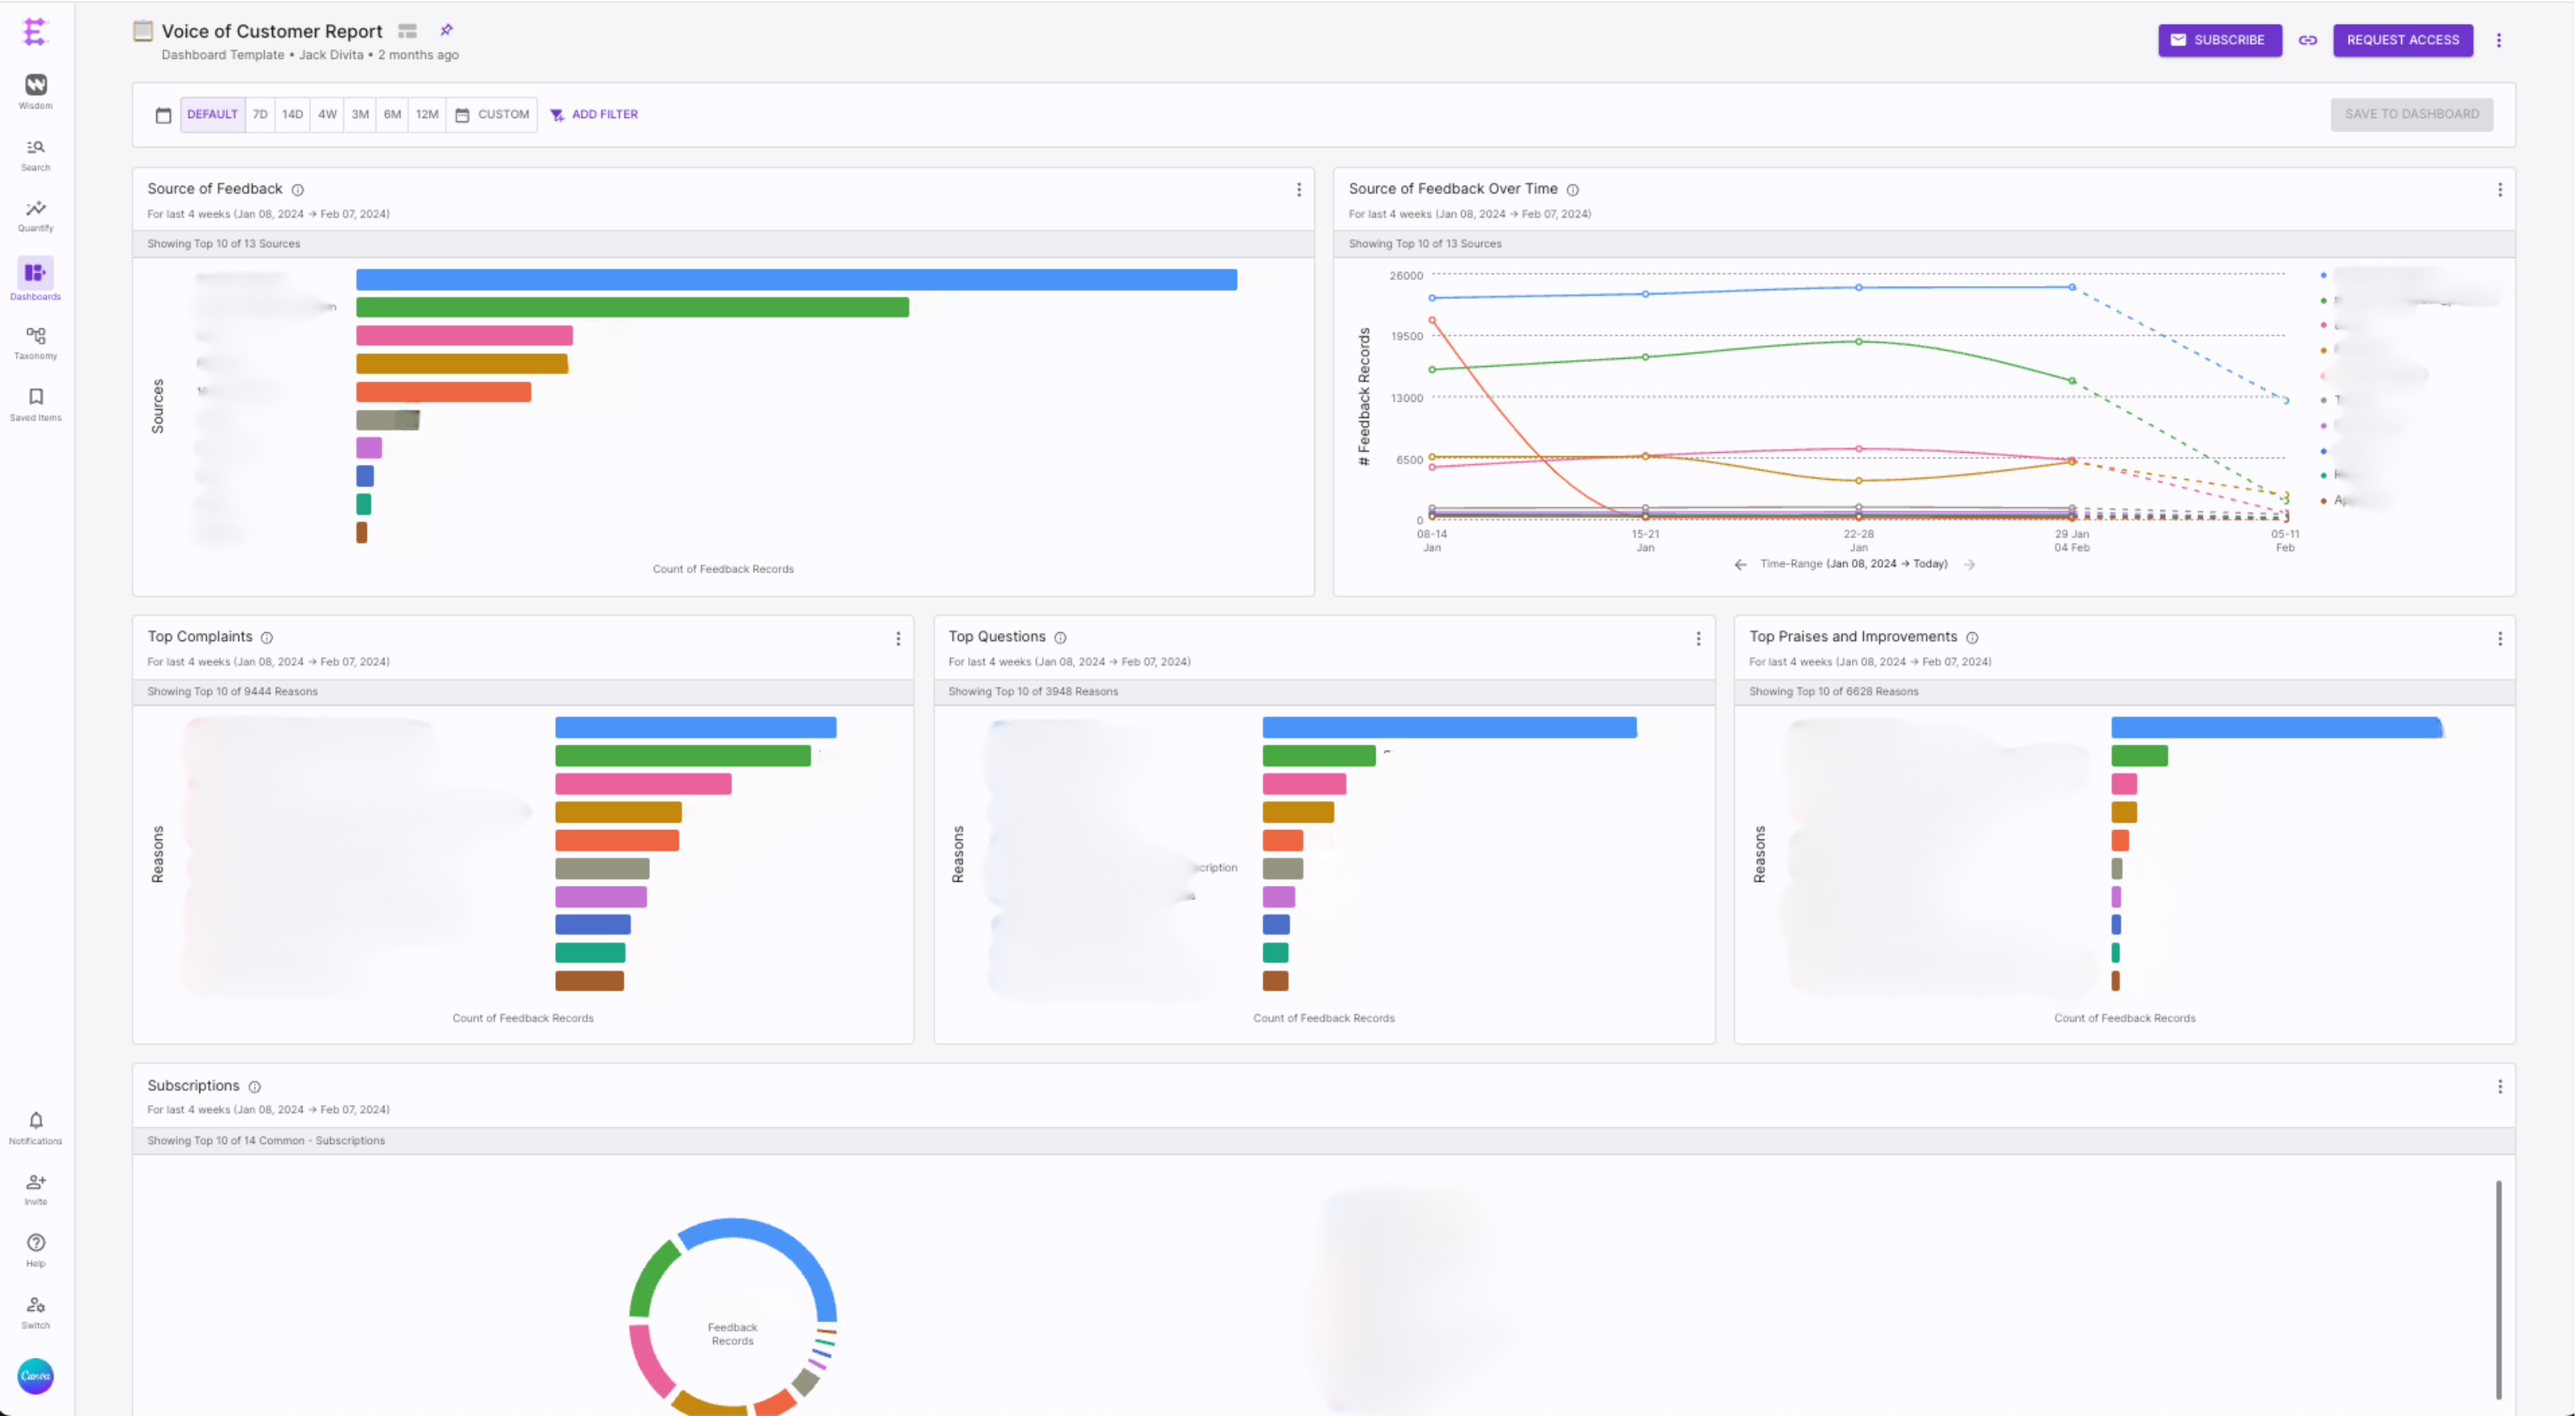Select the DEFAULT date range tab
The height and width of the screenshot is (1416, 2576).
pos(212,115)
